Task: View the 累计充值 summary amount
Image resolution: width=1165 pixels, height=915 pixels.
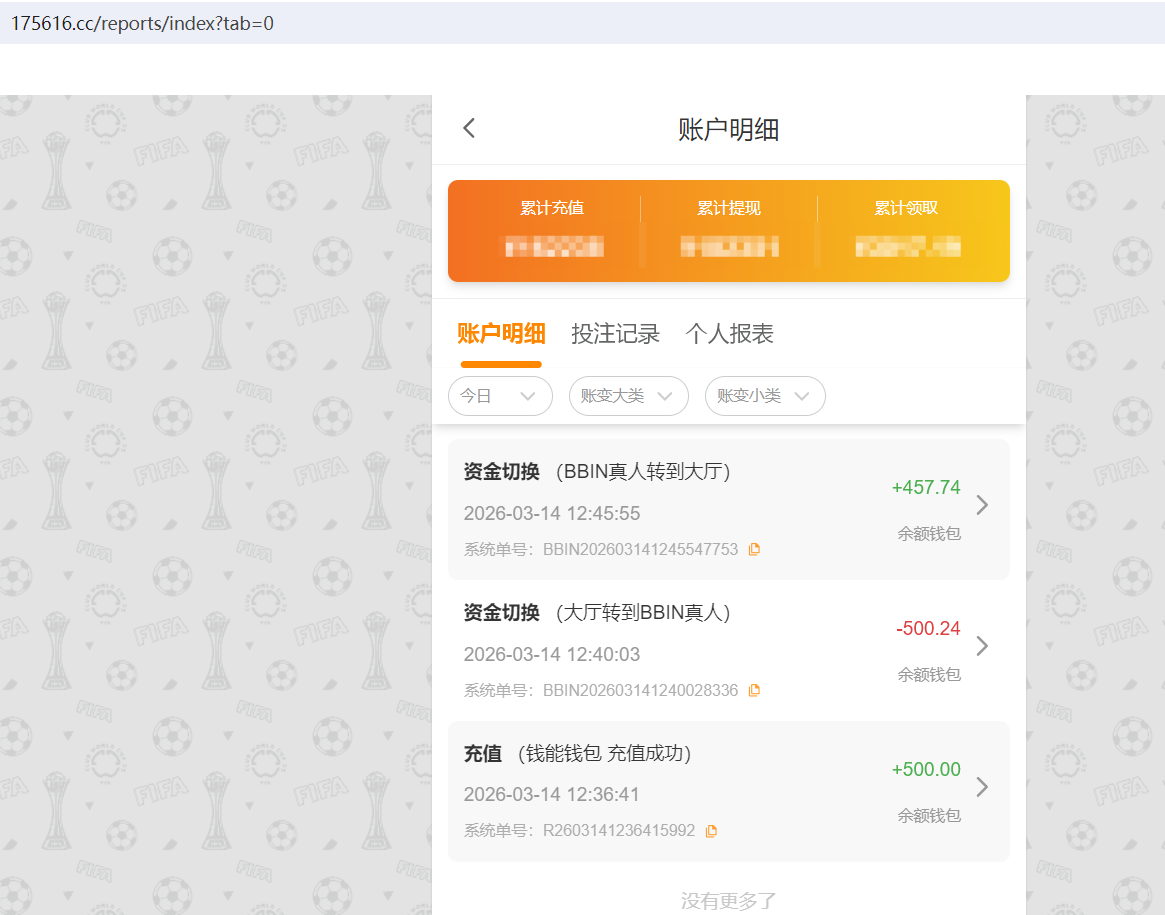Action: (553, 247)
